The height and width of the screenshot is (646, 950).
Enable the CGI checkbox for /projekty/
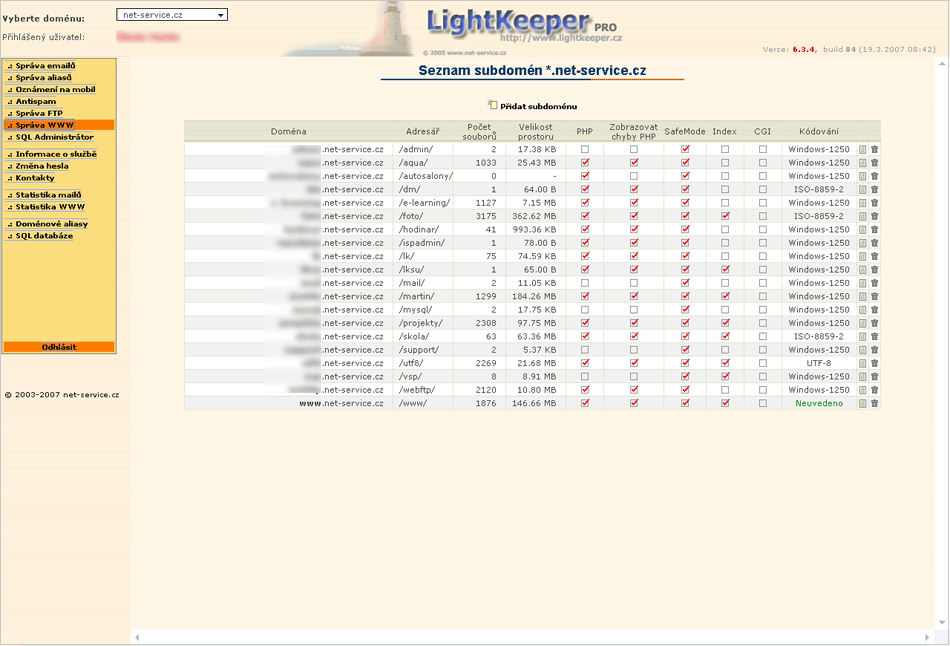tap(763, 323)
